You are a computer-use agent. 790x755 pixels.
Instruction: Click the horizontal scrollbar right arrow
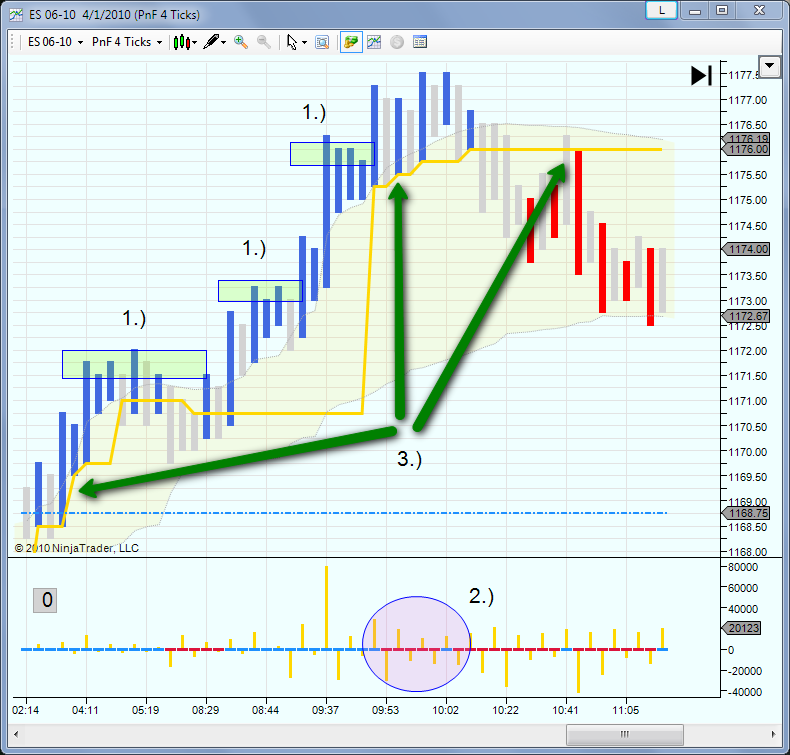click(x=774, y=734)
